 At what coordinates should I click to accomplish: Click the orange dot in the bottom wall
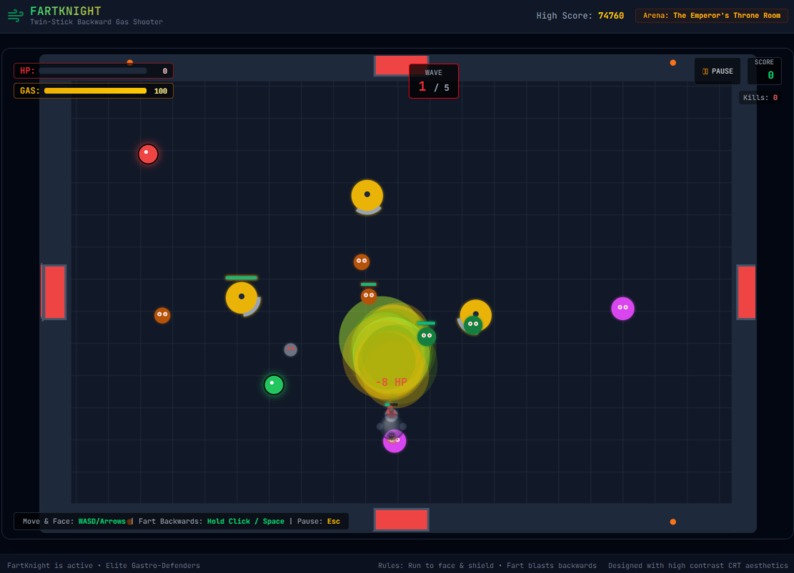pyautogui.click(x=673, y=522)
